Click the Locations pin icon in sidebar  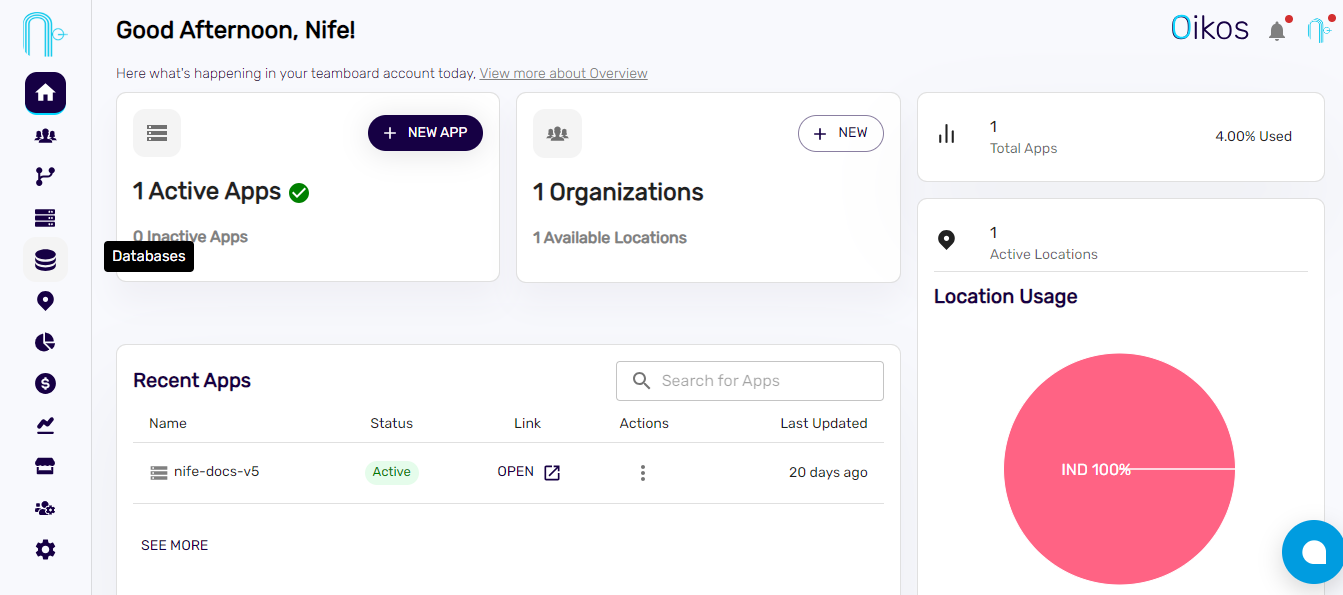click(45, 301)
